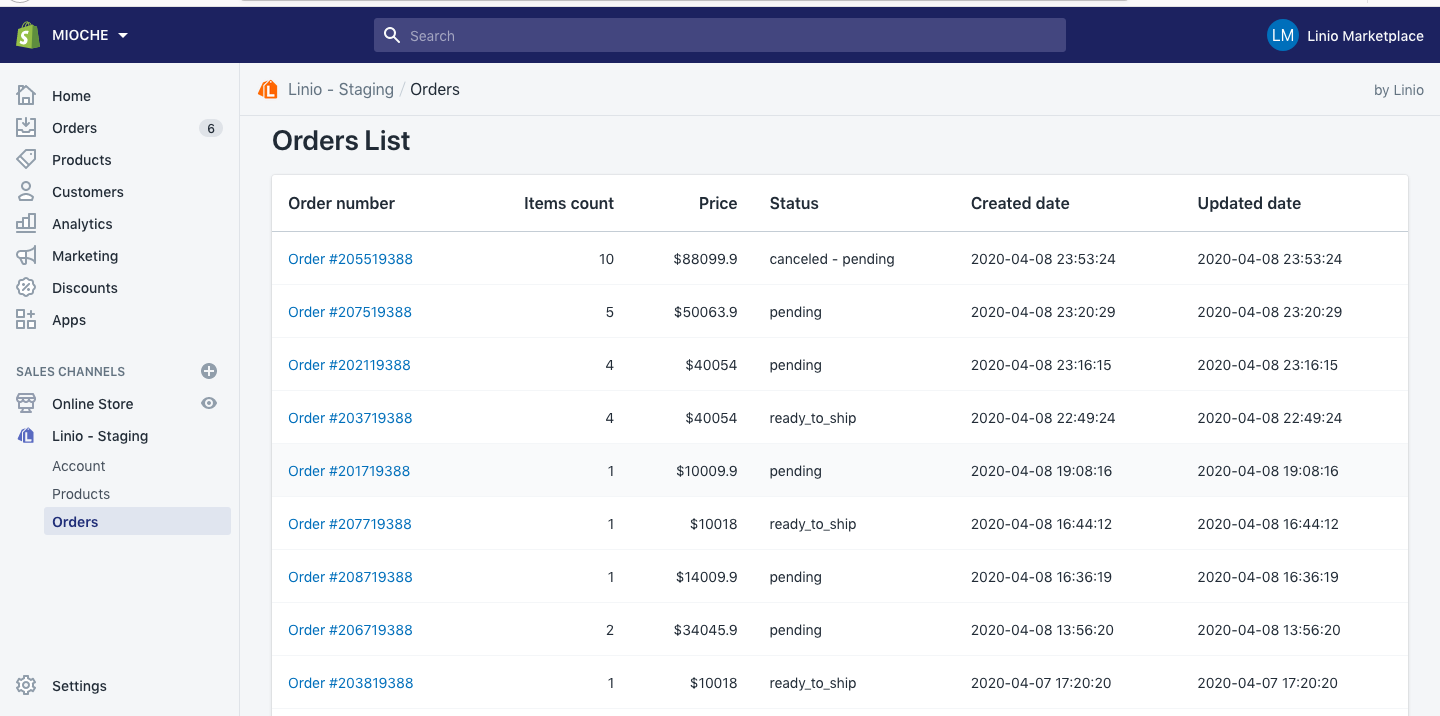Open Marketing page
The height and width of the screenshot is (716, 1440).
pos(85,256)
